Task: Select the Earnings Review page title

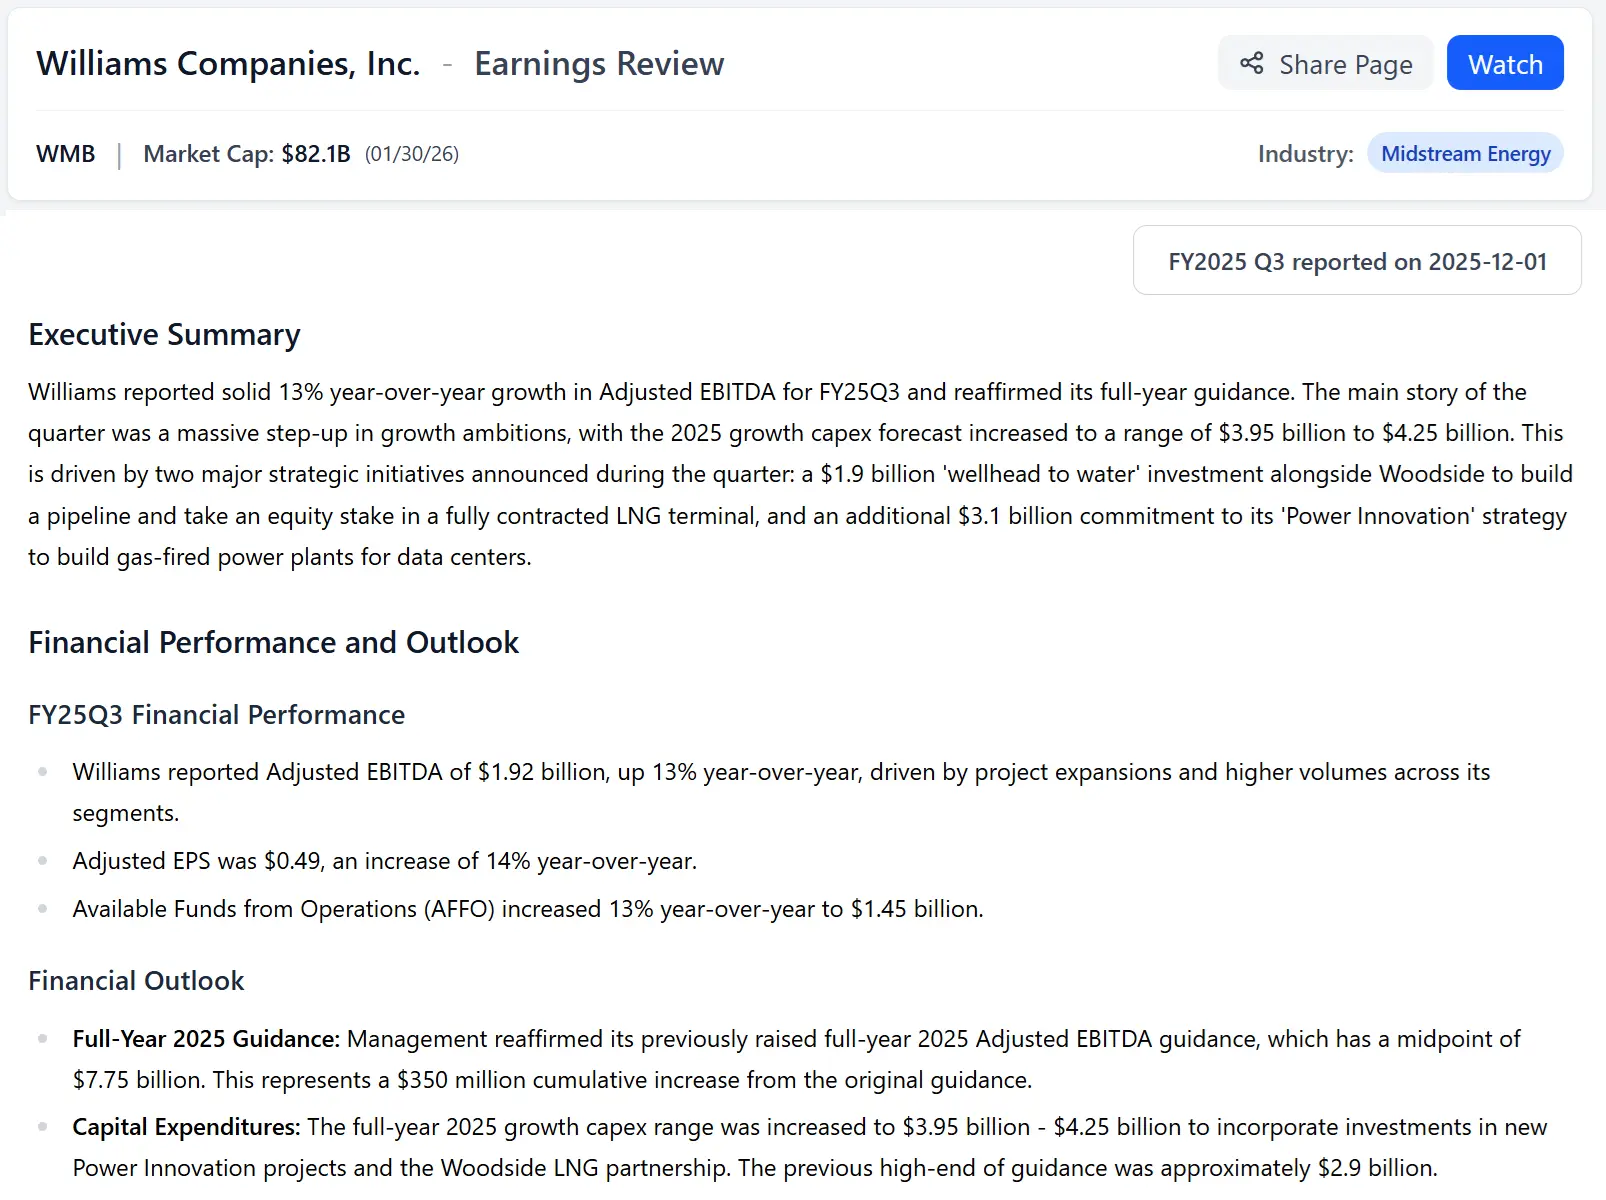Action: (x=599, y=63)
